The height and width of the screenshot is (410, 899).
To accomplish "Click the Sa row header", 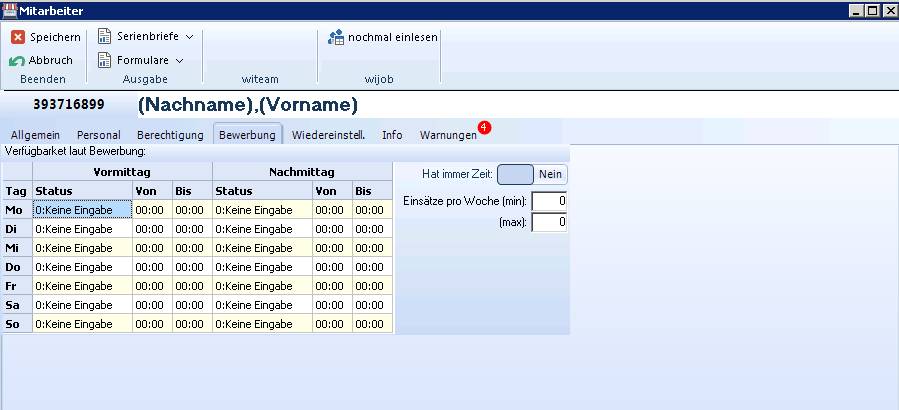I will pyautogui.click(x=18, y=304).
